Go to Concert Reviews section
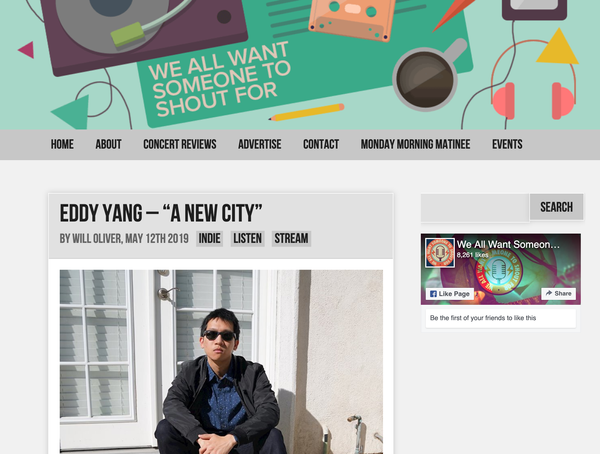600x454 pixels. coord(179,144)
